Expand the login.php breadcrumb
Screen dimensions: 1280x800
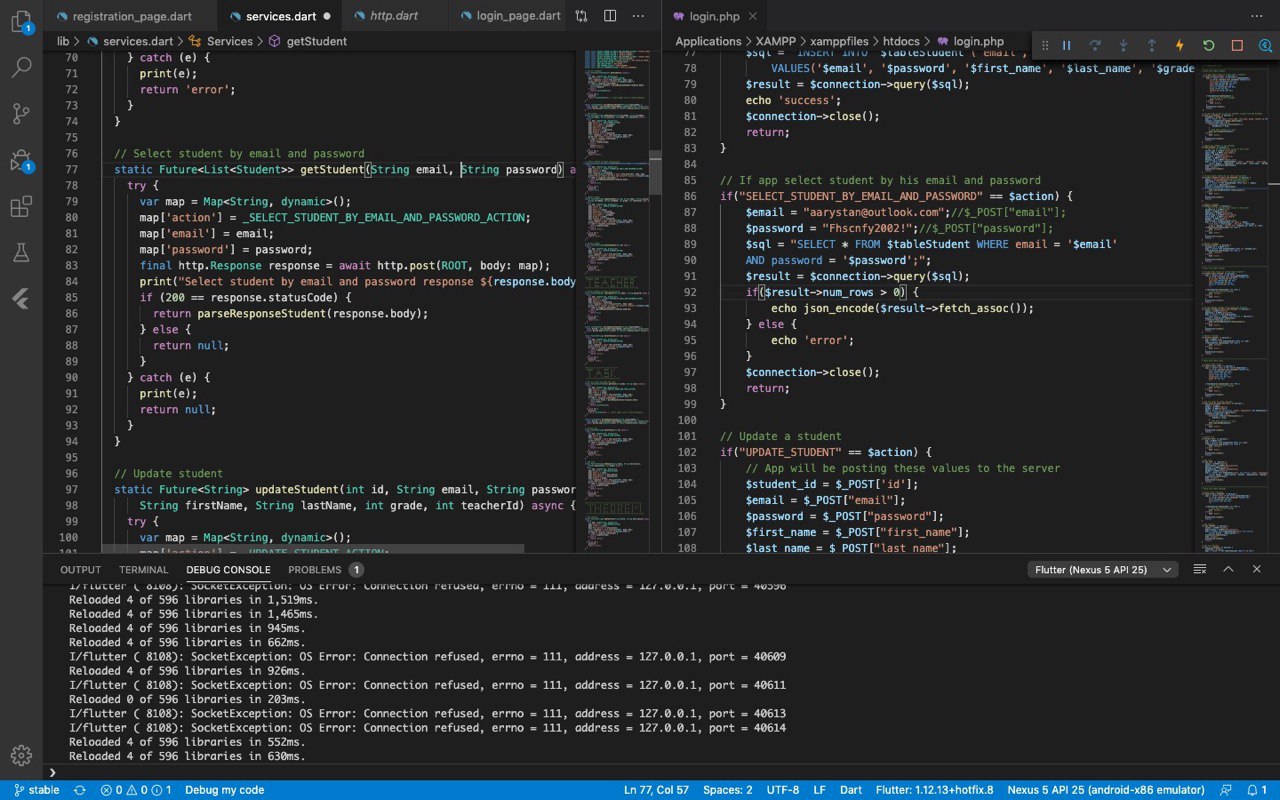970,41
